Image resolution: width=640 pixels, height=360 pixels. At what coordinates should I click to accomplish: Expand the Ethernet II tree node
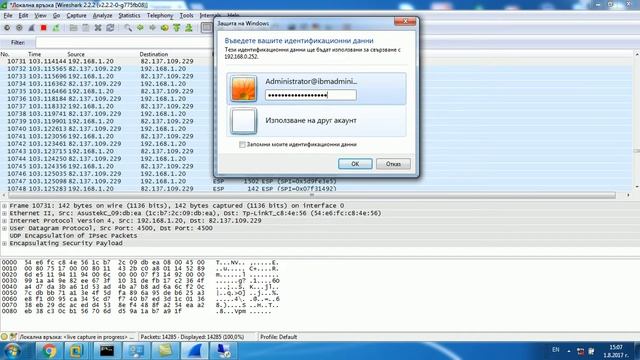tap(4, 213)
